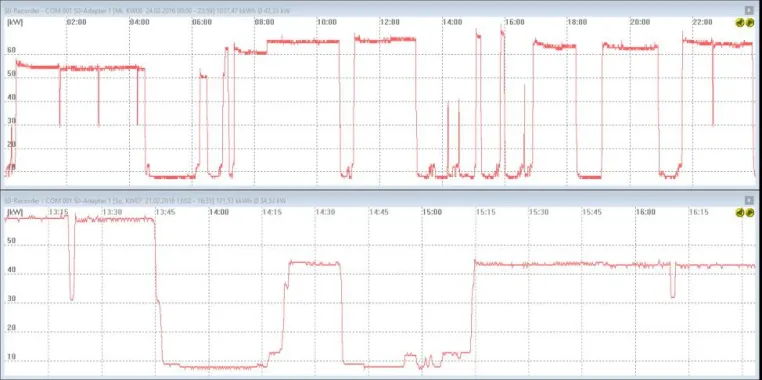The height and width of the screenshot is (380, 762).
Task: Click the 13:45 time label
Action: (x=165, y=212)
